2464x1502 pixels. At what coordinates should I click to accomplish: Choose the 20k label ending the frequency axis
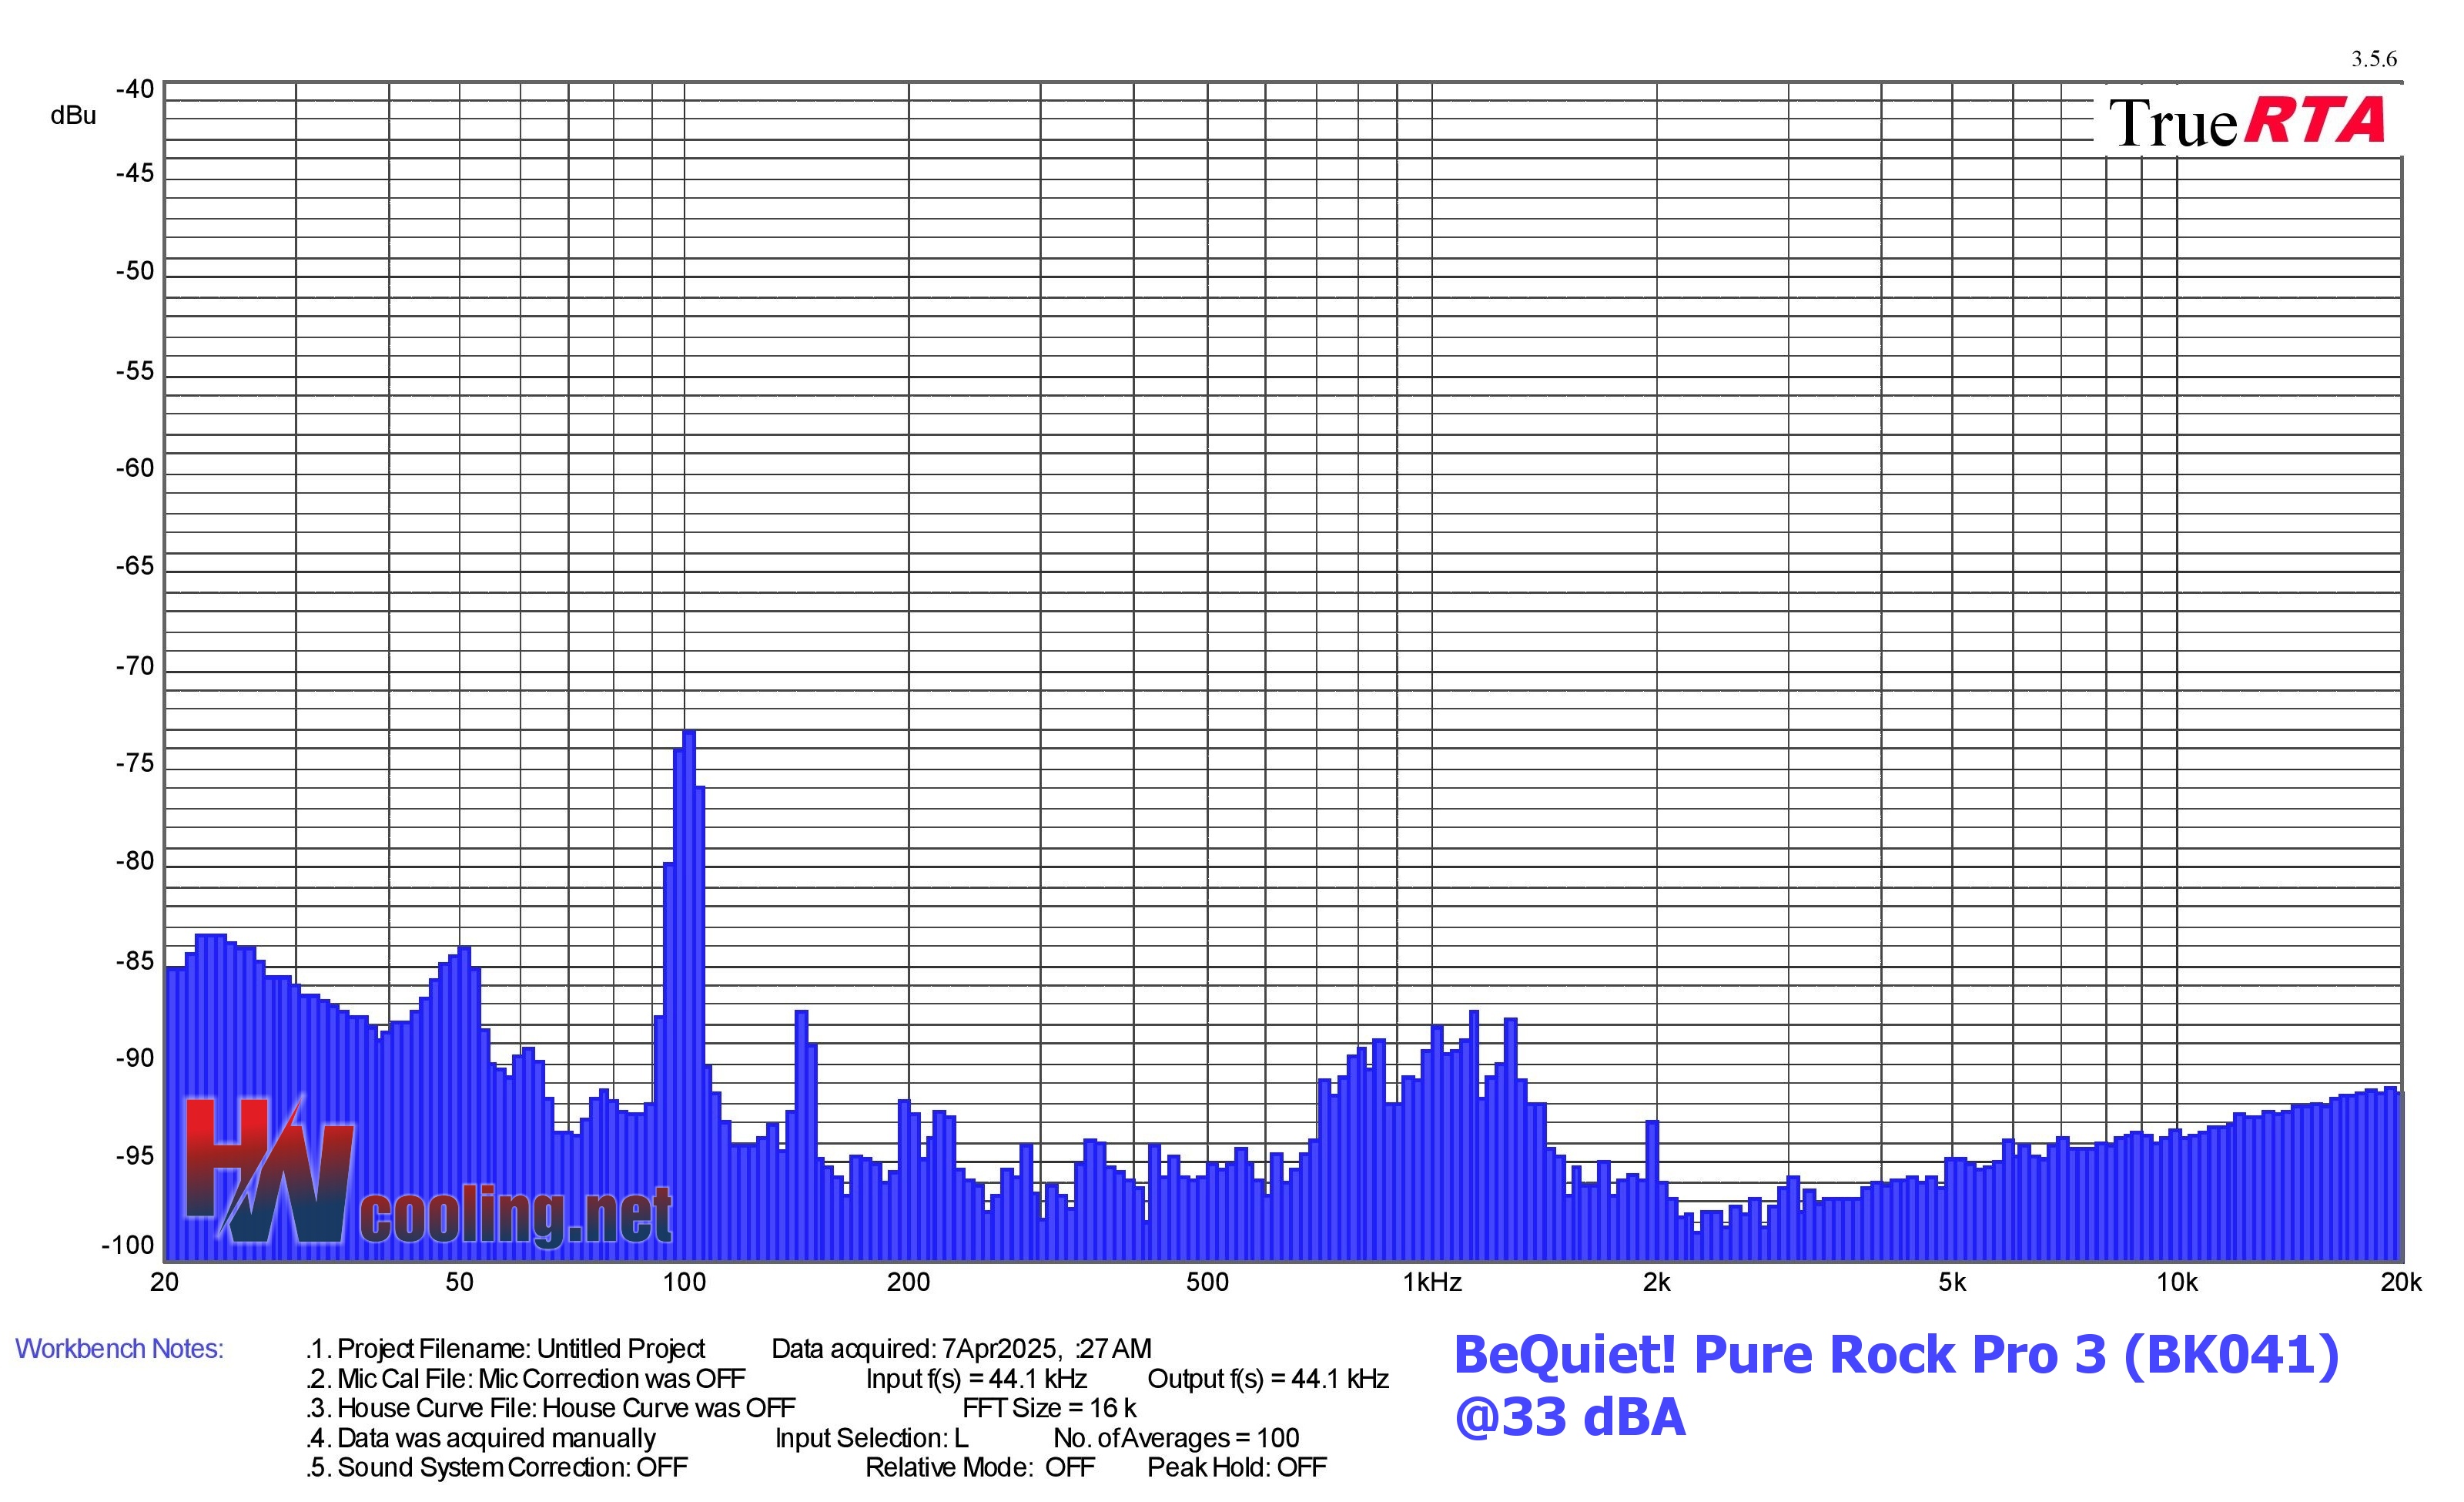[2401, 1283]
